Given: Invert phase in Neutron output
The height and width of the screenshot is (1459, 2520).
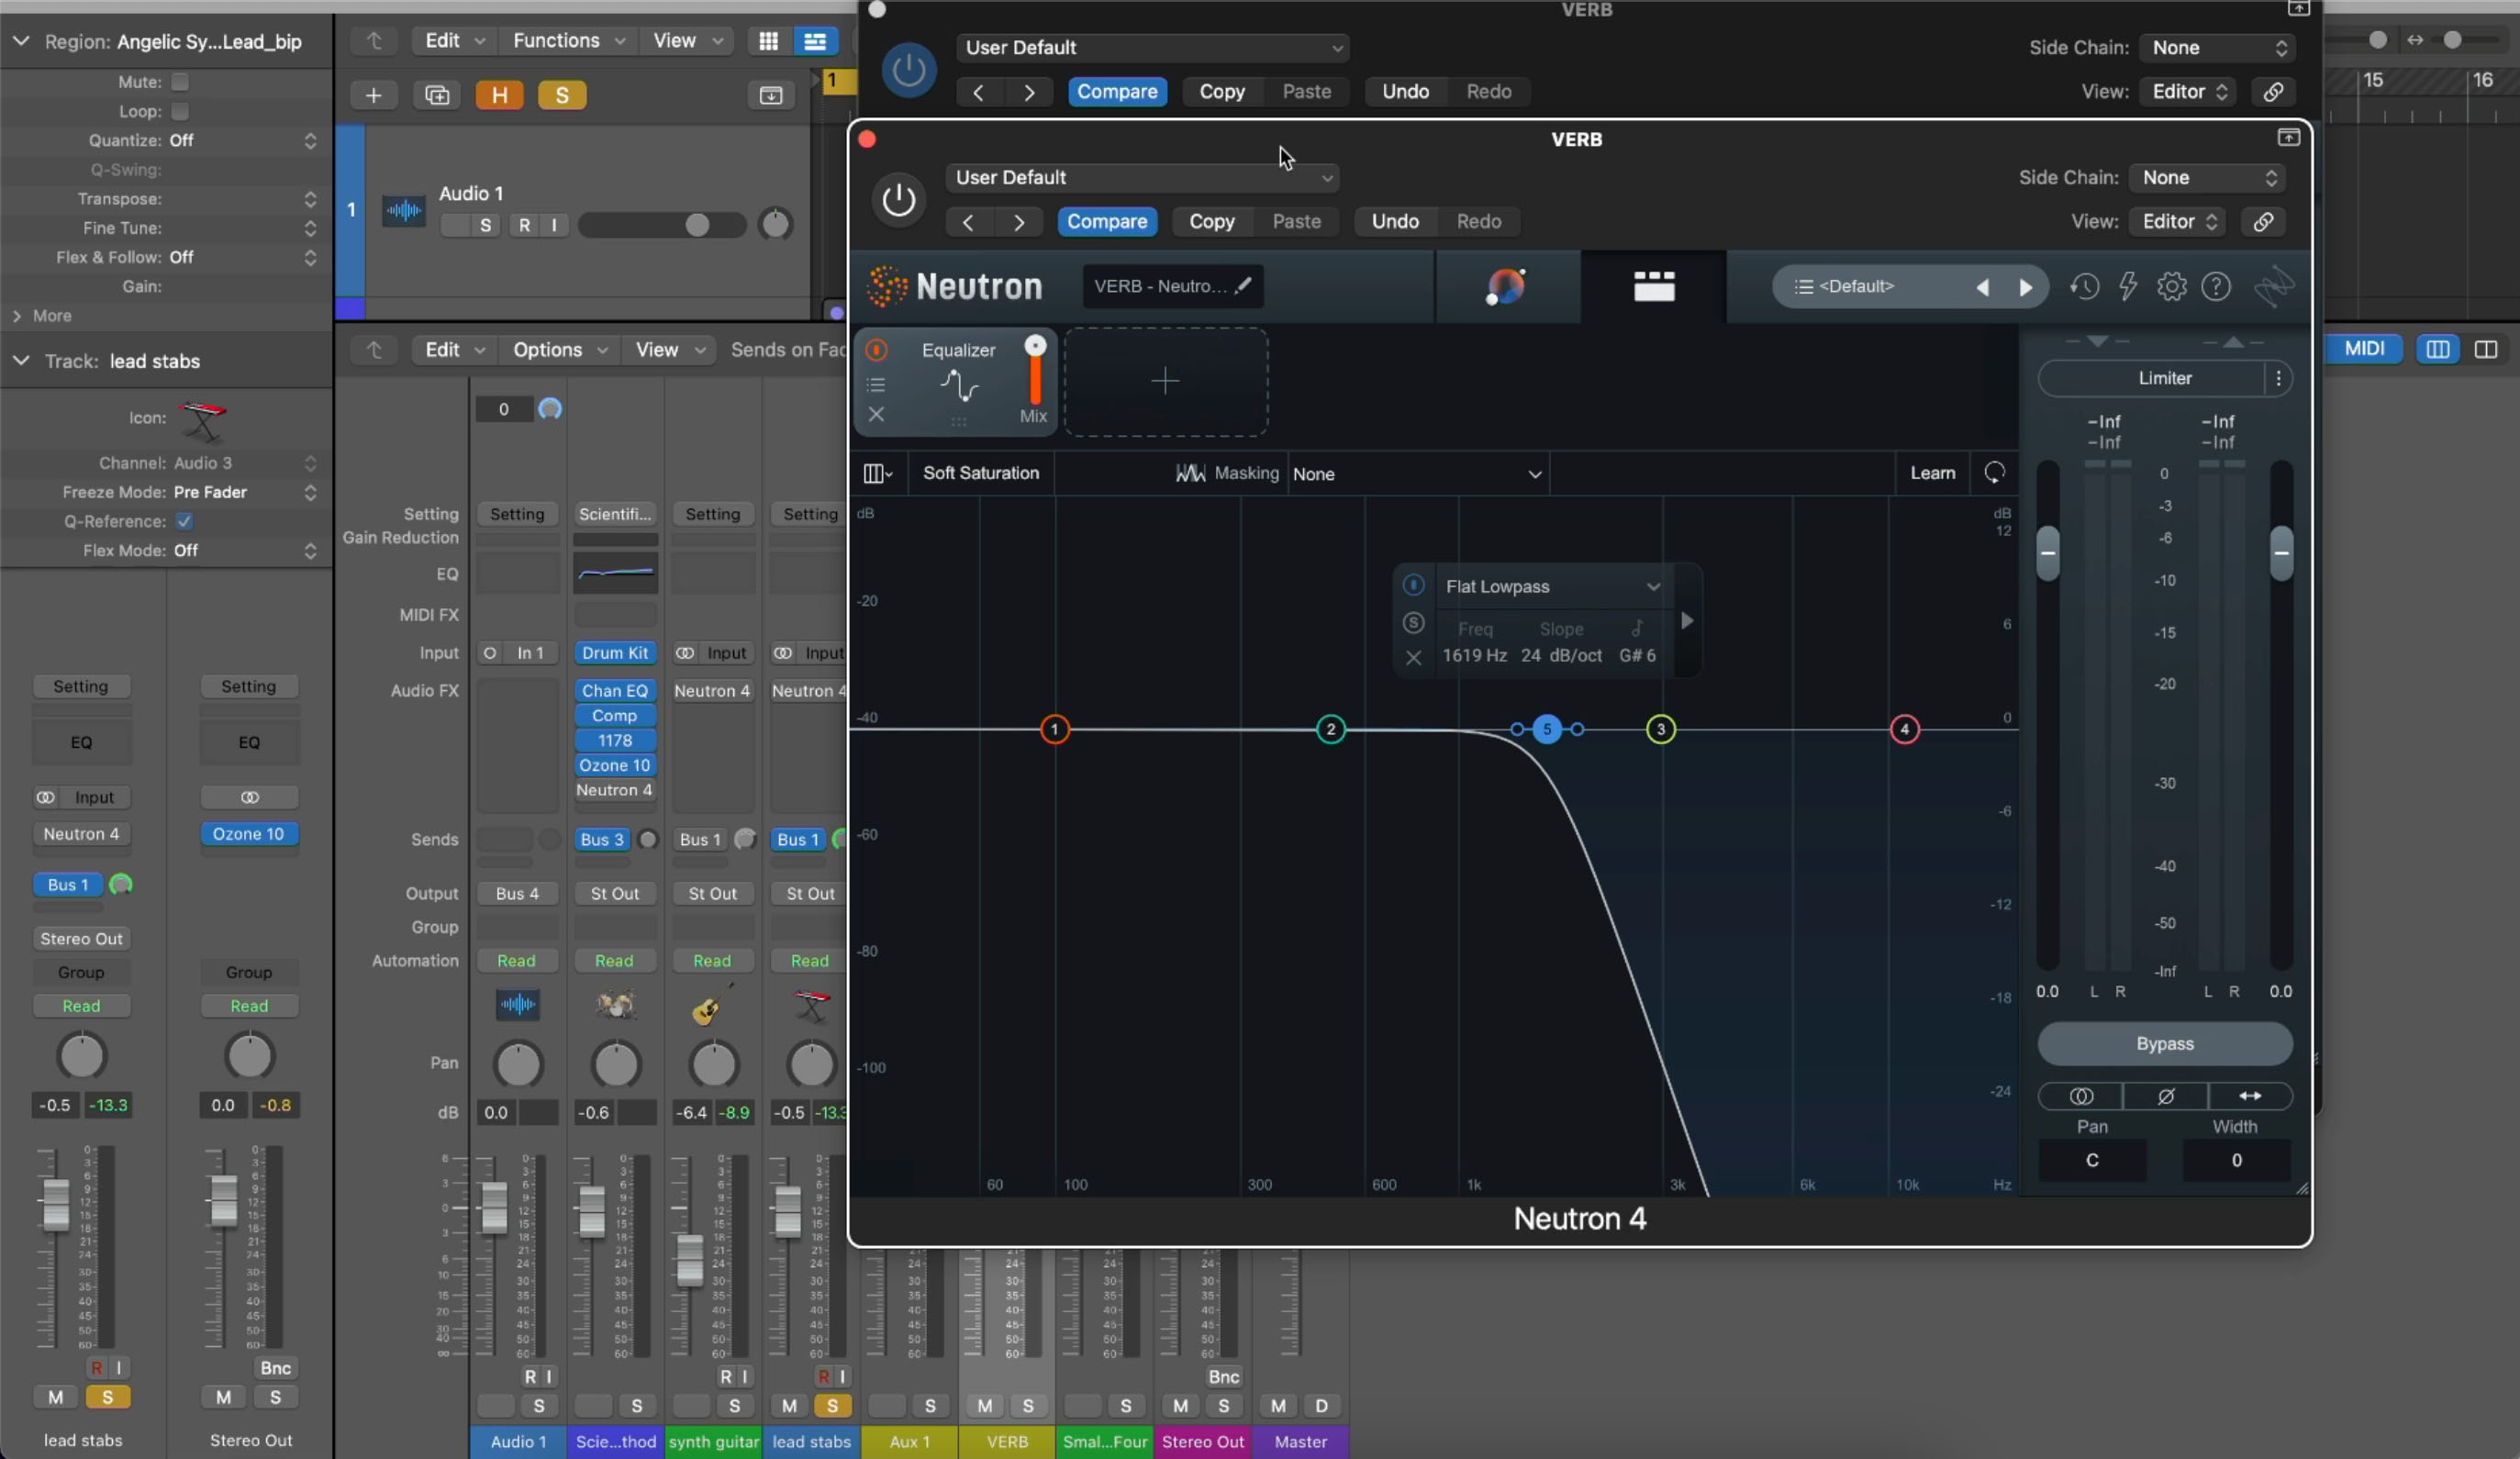Looking at the screenshot, I should click(2165, 1096).
